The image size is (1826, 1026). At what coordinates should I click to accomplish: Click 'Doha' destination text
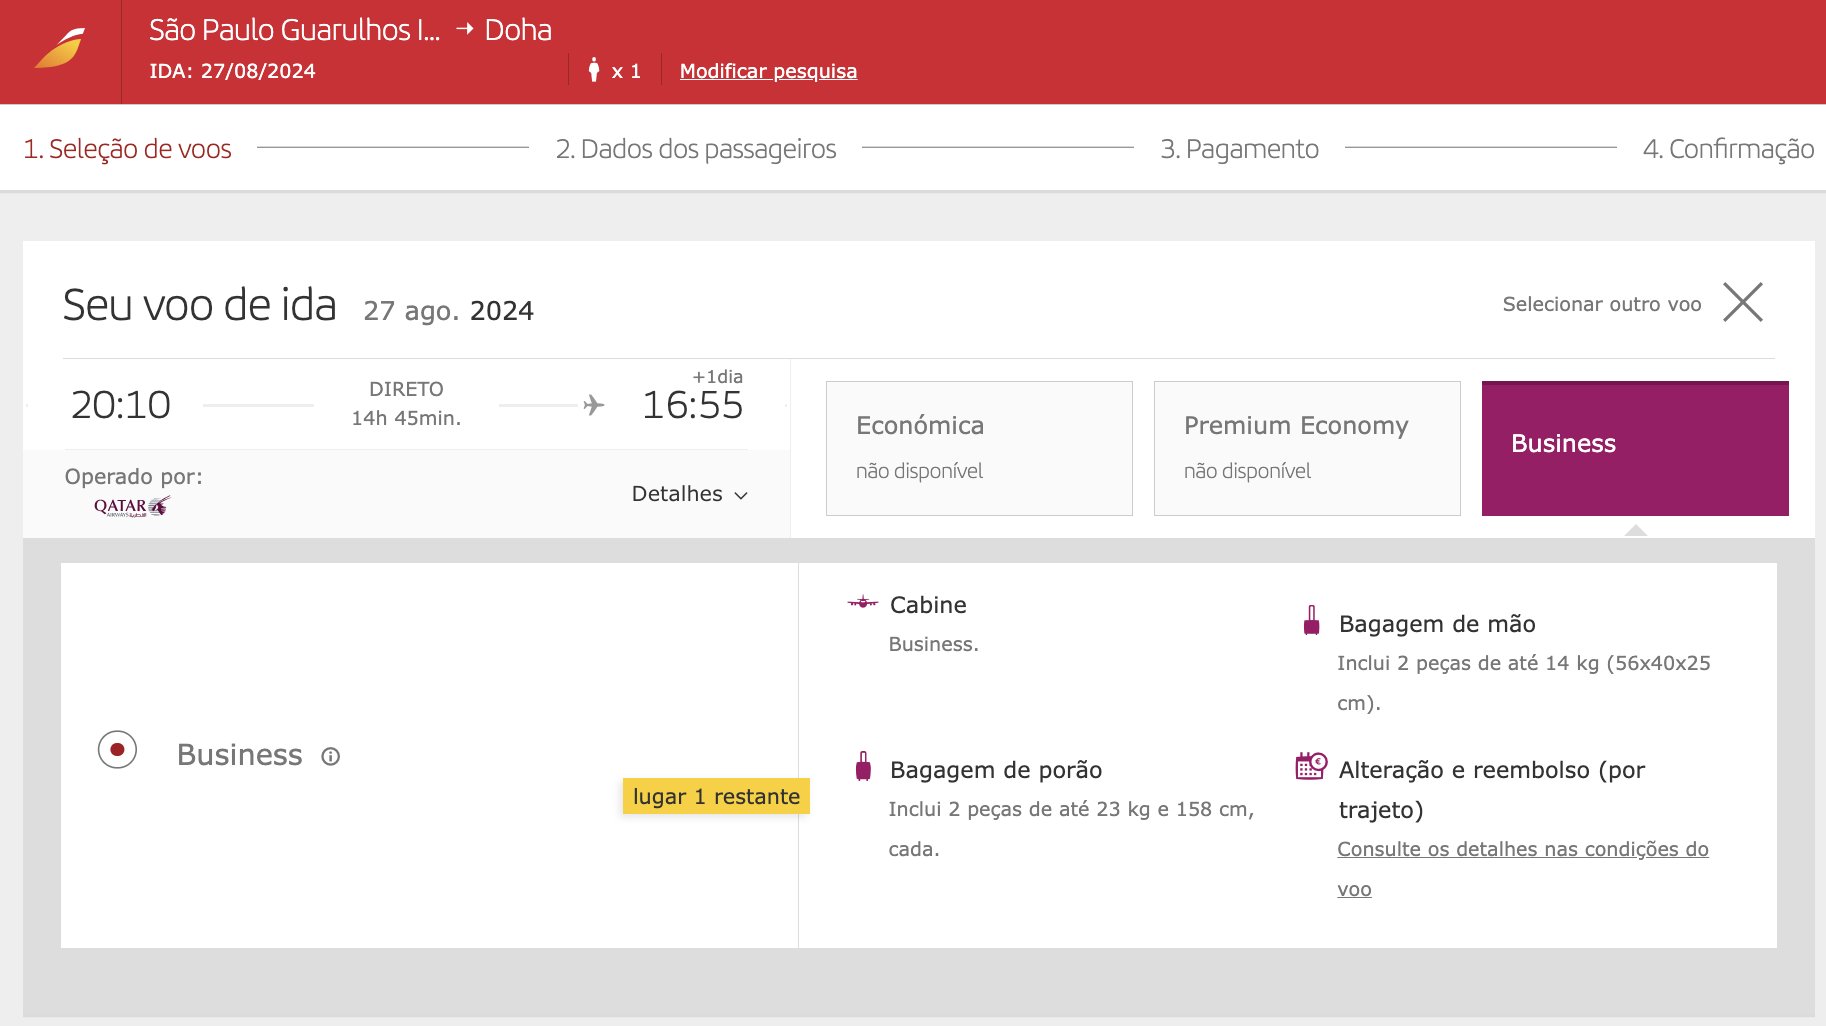(518, 30)
